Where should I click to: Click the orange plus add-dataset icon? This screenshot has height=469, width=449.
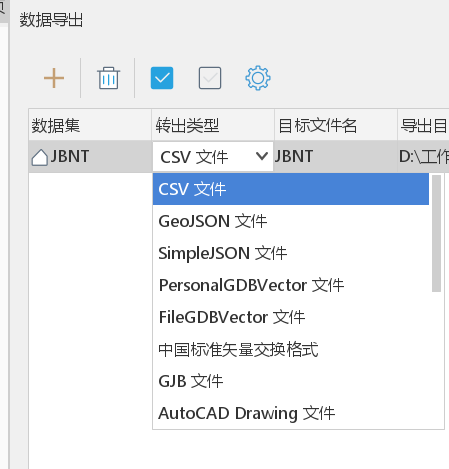pyautogui.click(x=54, y=78)
